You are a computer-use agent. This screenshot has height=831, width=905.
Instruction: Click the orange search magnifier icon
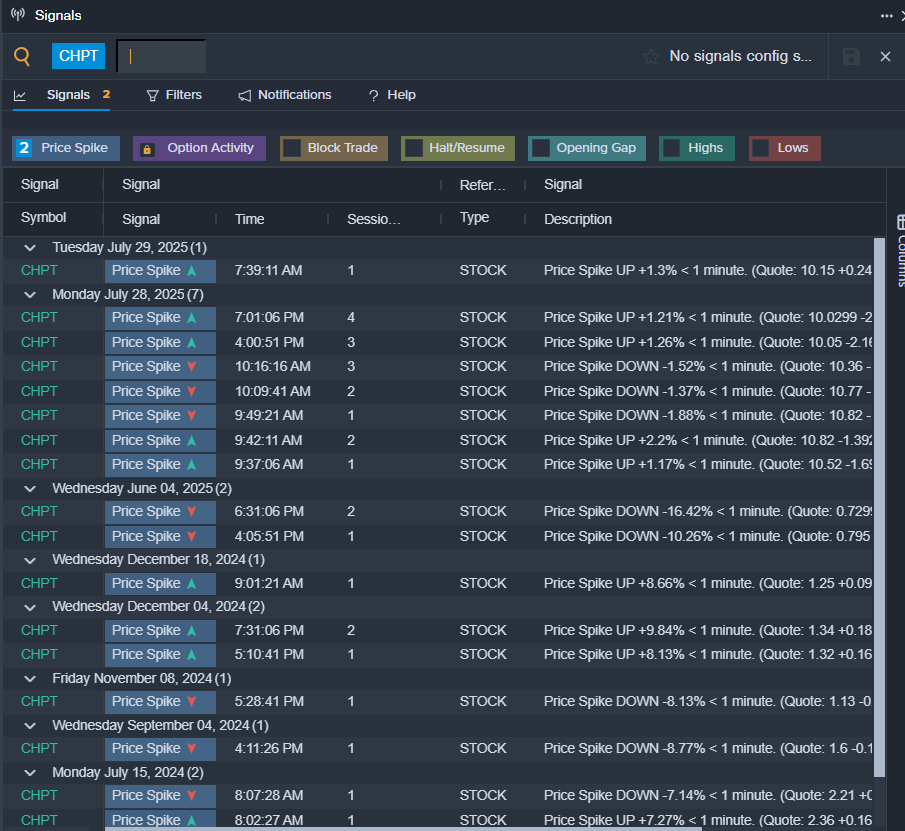click(x=22, y=56)
